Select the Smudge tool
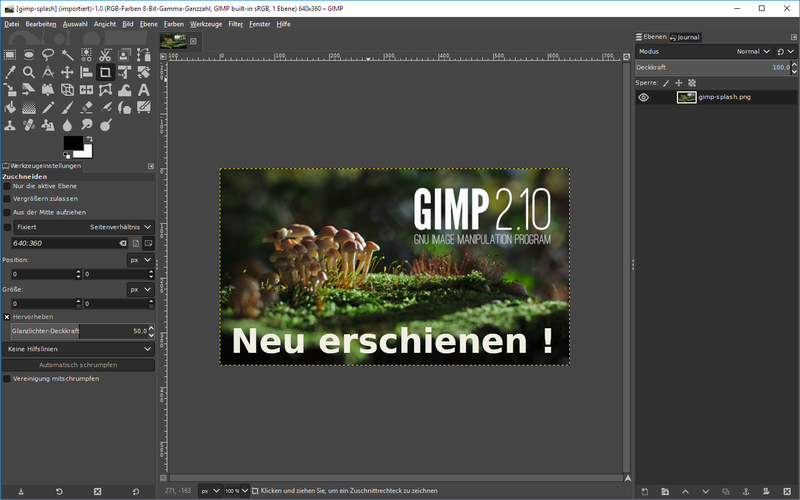The width and height of the screenshot is (800, 500). coord(86,125)
